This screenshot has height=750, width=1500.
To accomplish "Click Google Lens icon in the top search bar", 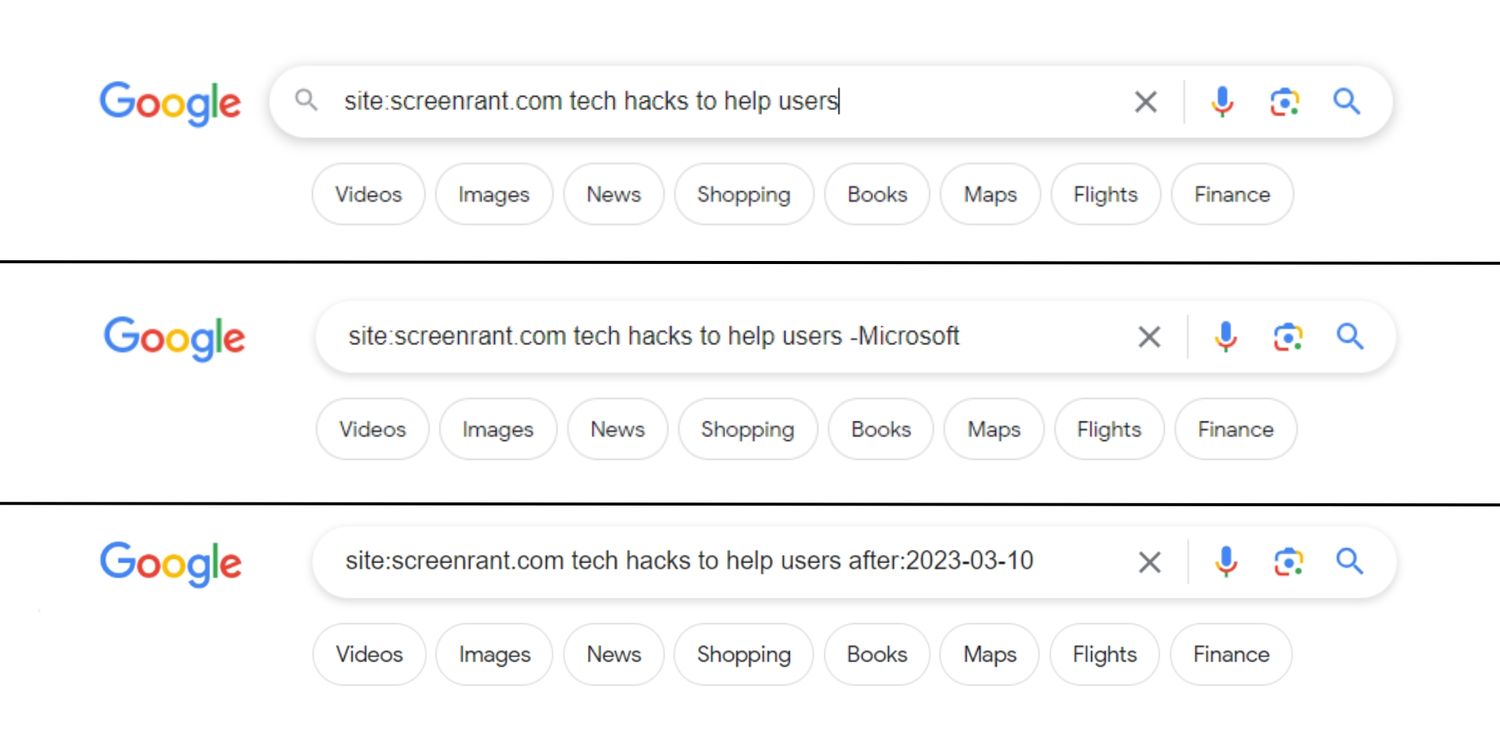I will 1285,102.
